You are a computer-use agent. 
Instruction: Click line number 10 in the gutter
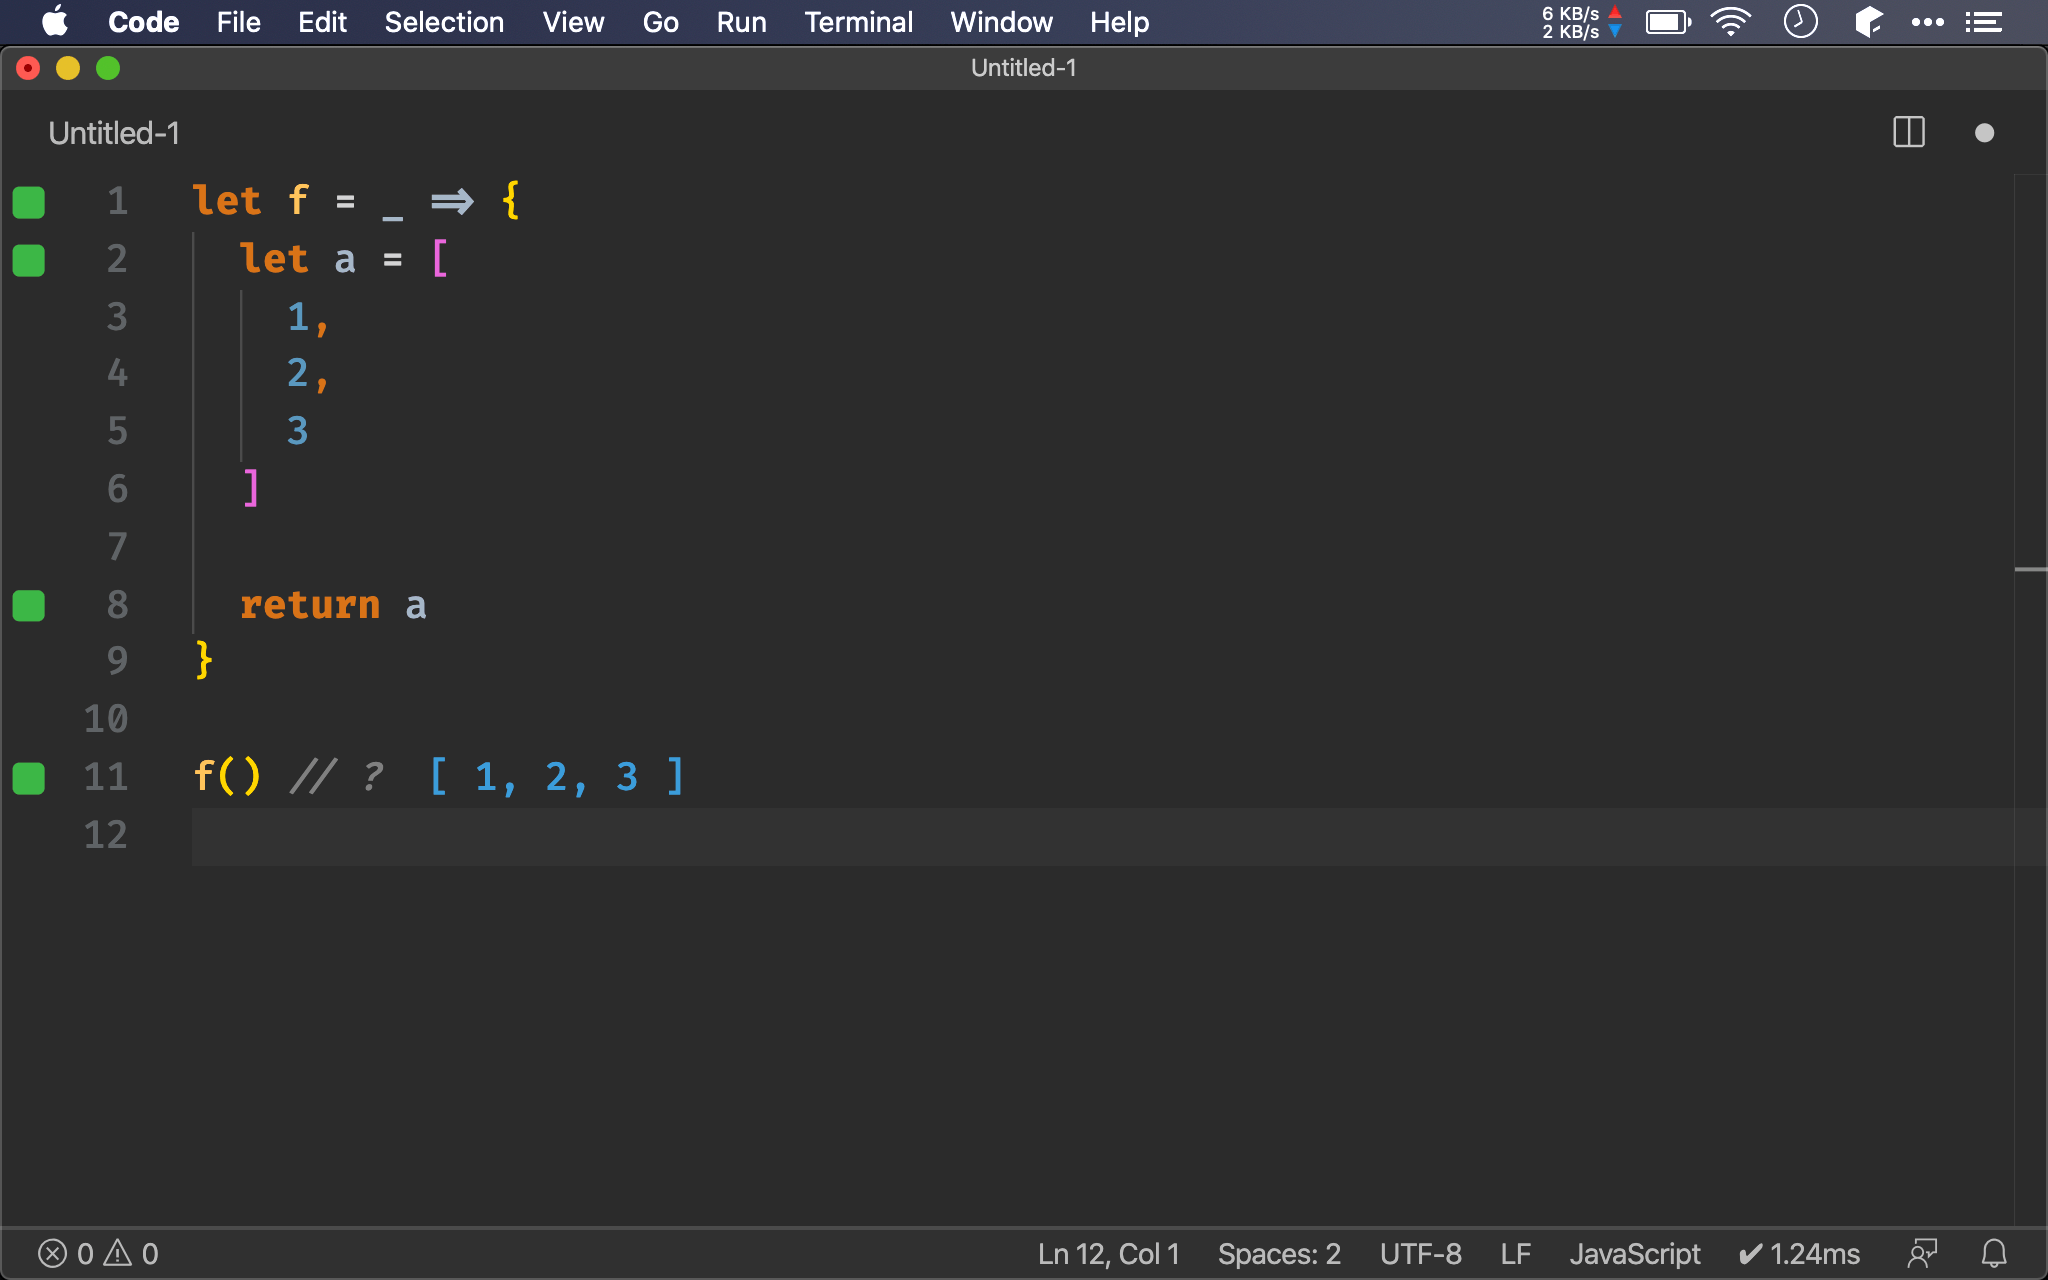point(106,718)
